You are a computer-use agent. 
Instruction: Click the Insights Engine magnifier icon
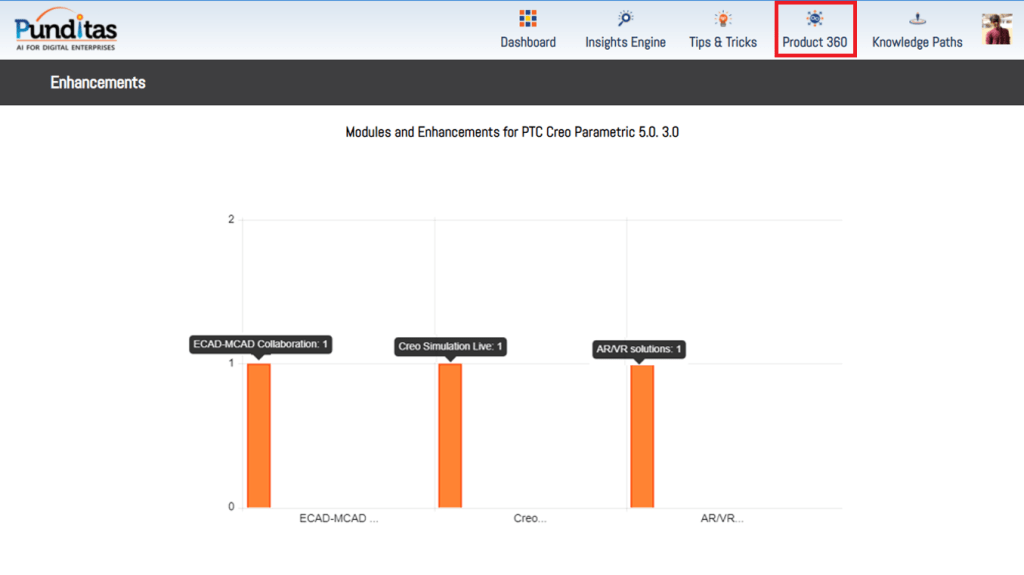point(625,18)
